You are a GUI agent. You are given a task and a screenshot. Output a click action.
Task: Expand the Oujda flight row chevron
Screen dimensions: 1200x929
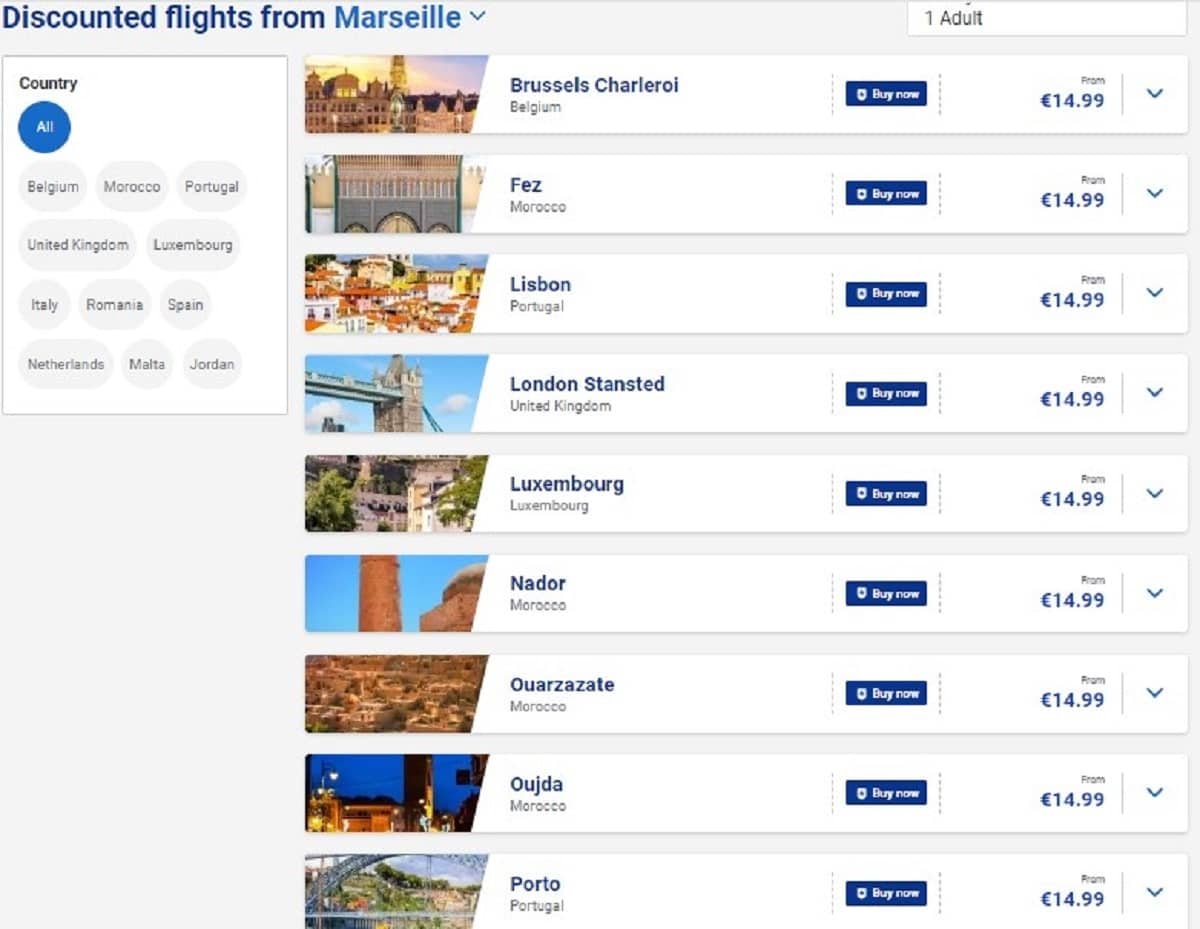click(1155, 793)
